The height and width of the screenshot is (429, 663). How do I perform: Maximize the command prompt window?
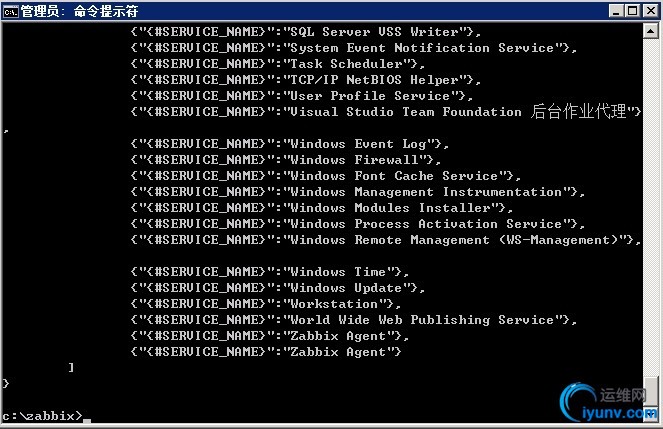[x=633, y=11]
